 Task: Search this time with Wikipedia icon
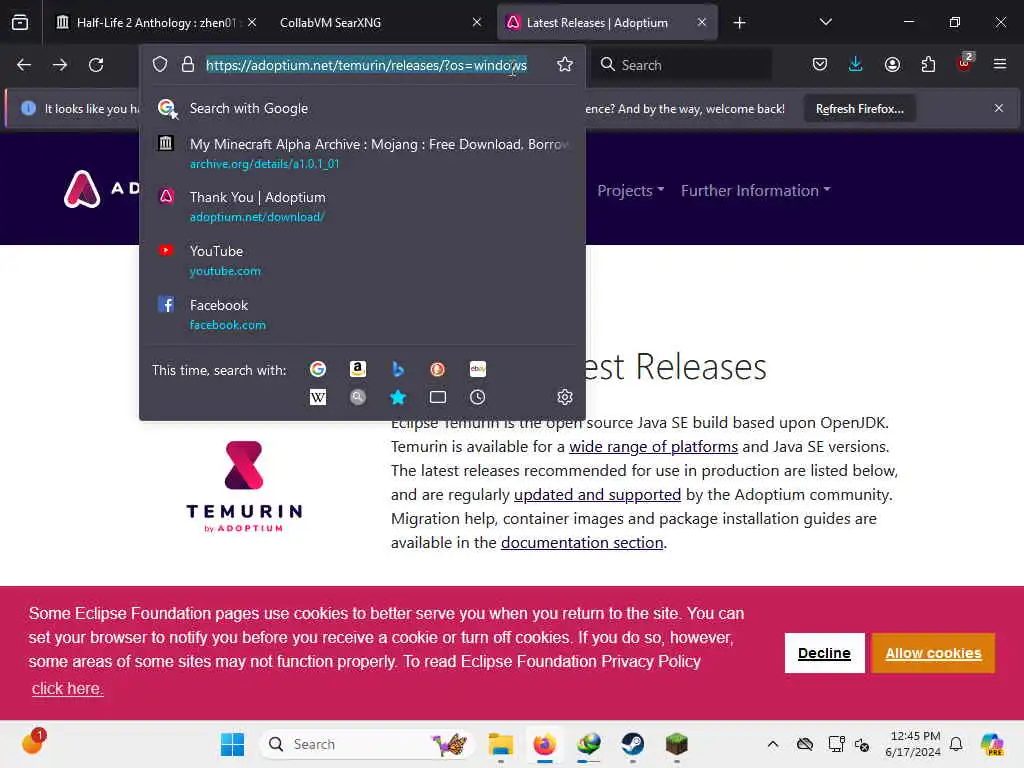(318, 397)
